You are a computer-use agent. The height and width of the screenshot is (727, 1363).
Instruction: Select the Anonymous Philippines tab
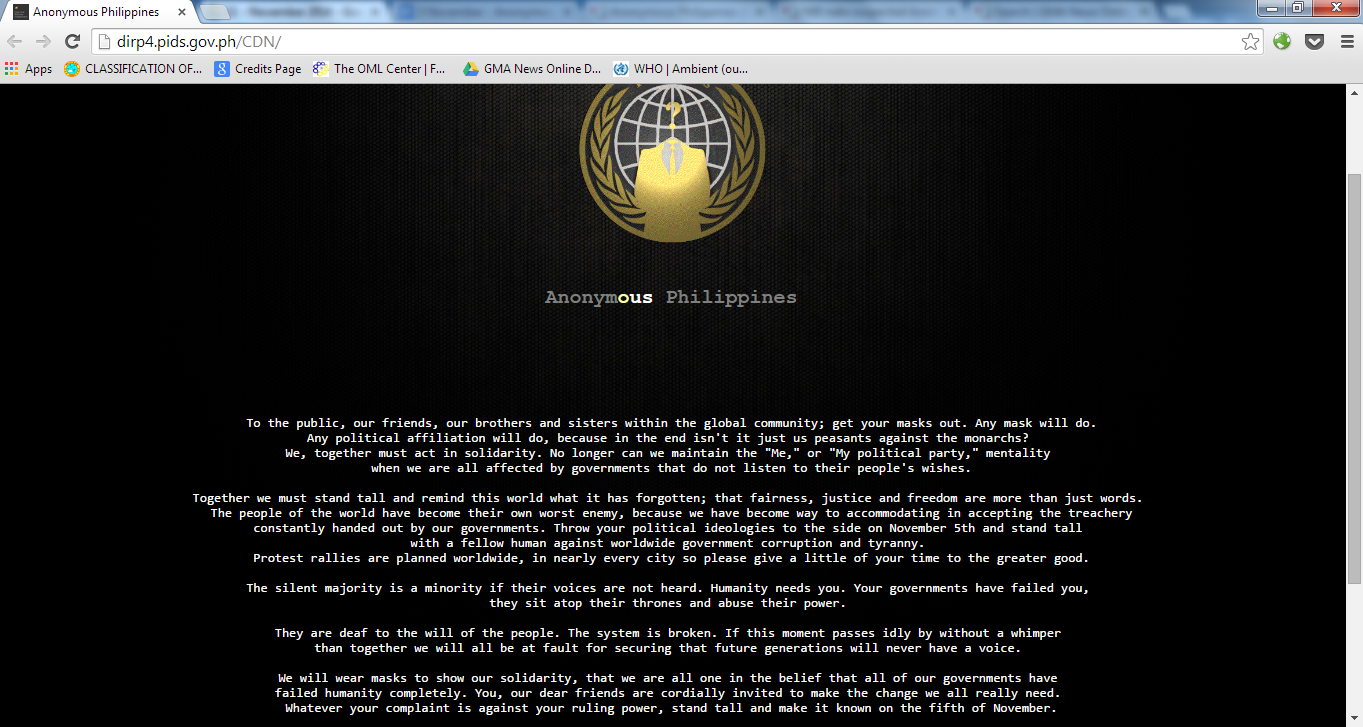pyautogui.click(x=98, y=12)
